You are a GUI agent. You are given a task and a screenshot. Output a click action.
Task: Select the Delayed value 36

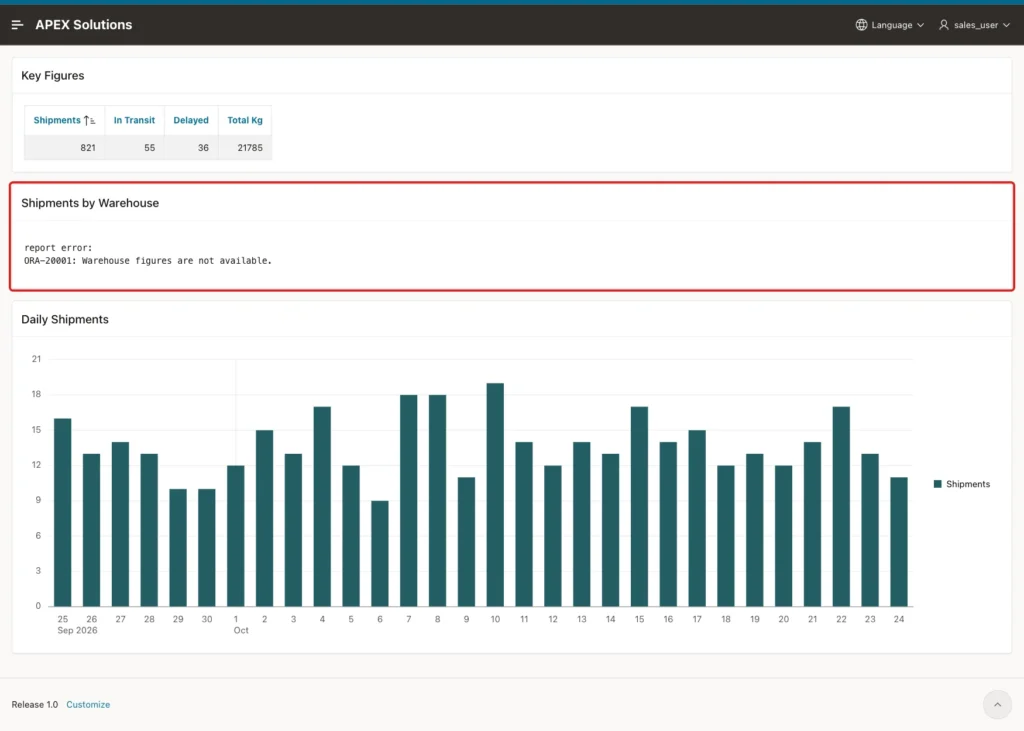(203, 148)
